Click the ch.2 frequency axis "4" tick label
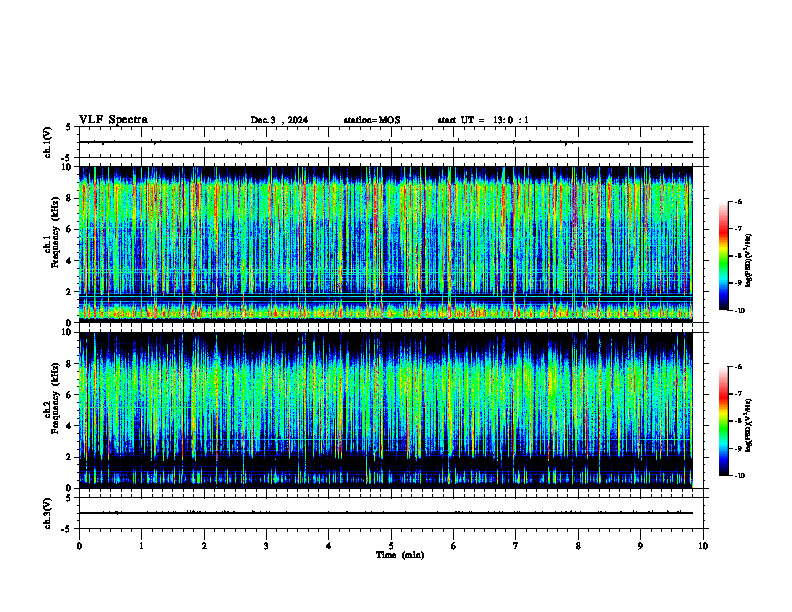The width and height of the screenshot is (792, 612). [69, 426]
